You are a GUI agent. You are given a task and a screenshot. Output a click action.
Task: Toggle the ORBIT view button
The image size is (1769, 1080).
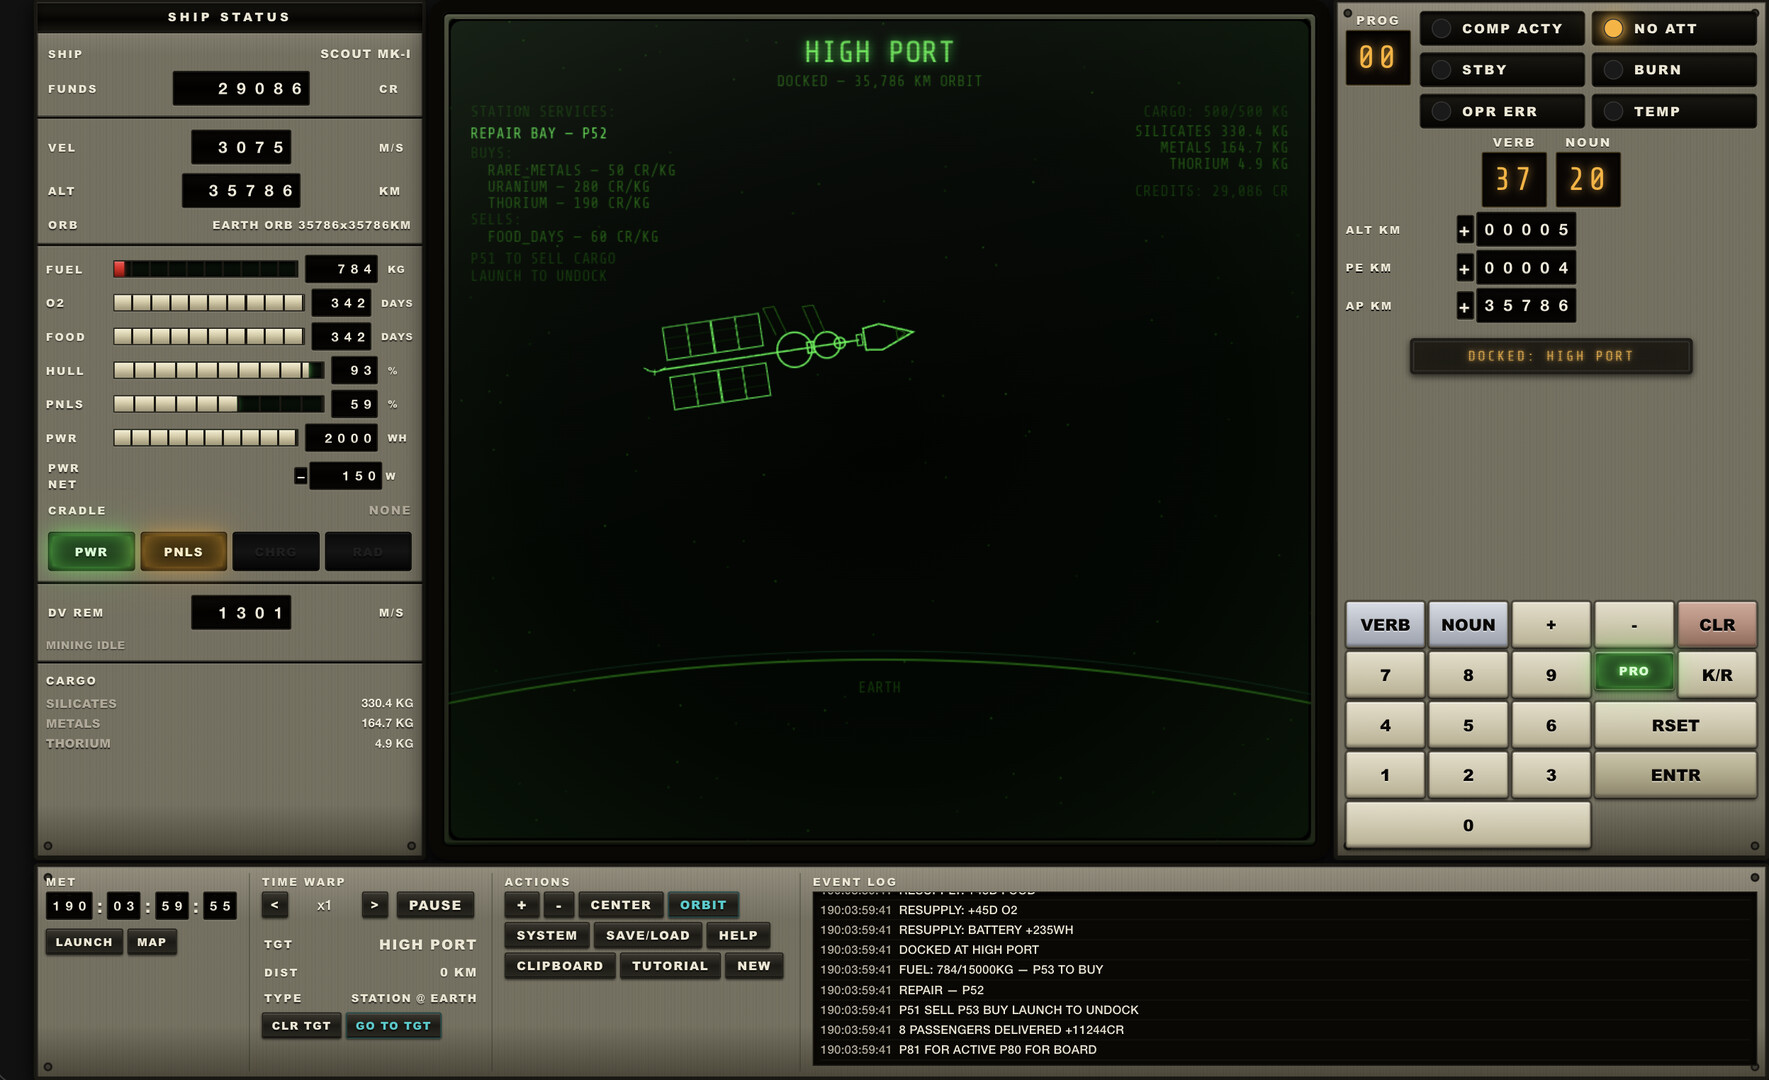tap(703, 905)
